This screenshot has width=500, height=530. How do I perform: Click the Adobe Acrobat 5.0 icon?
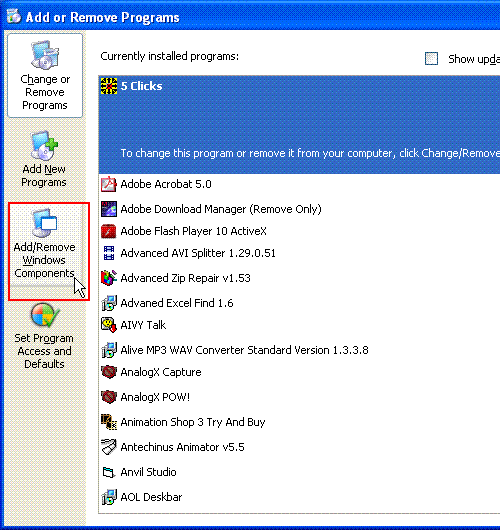(x=109, y=184)
